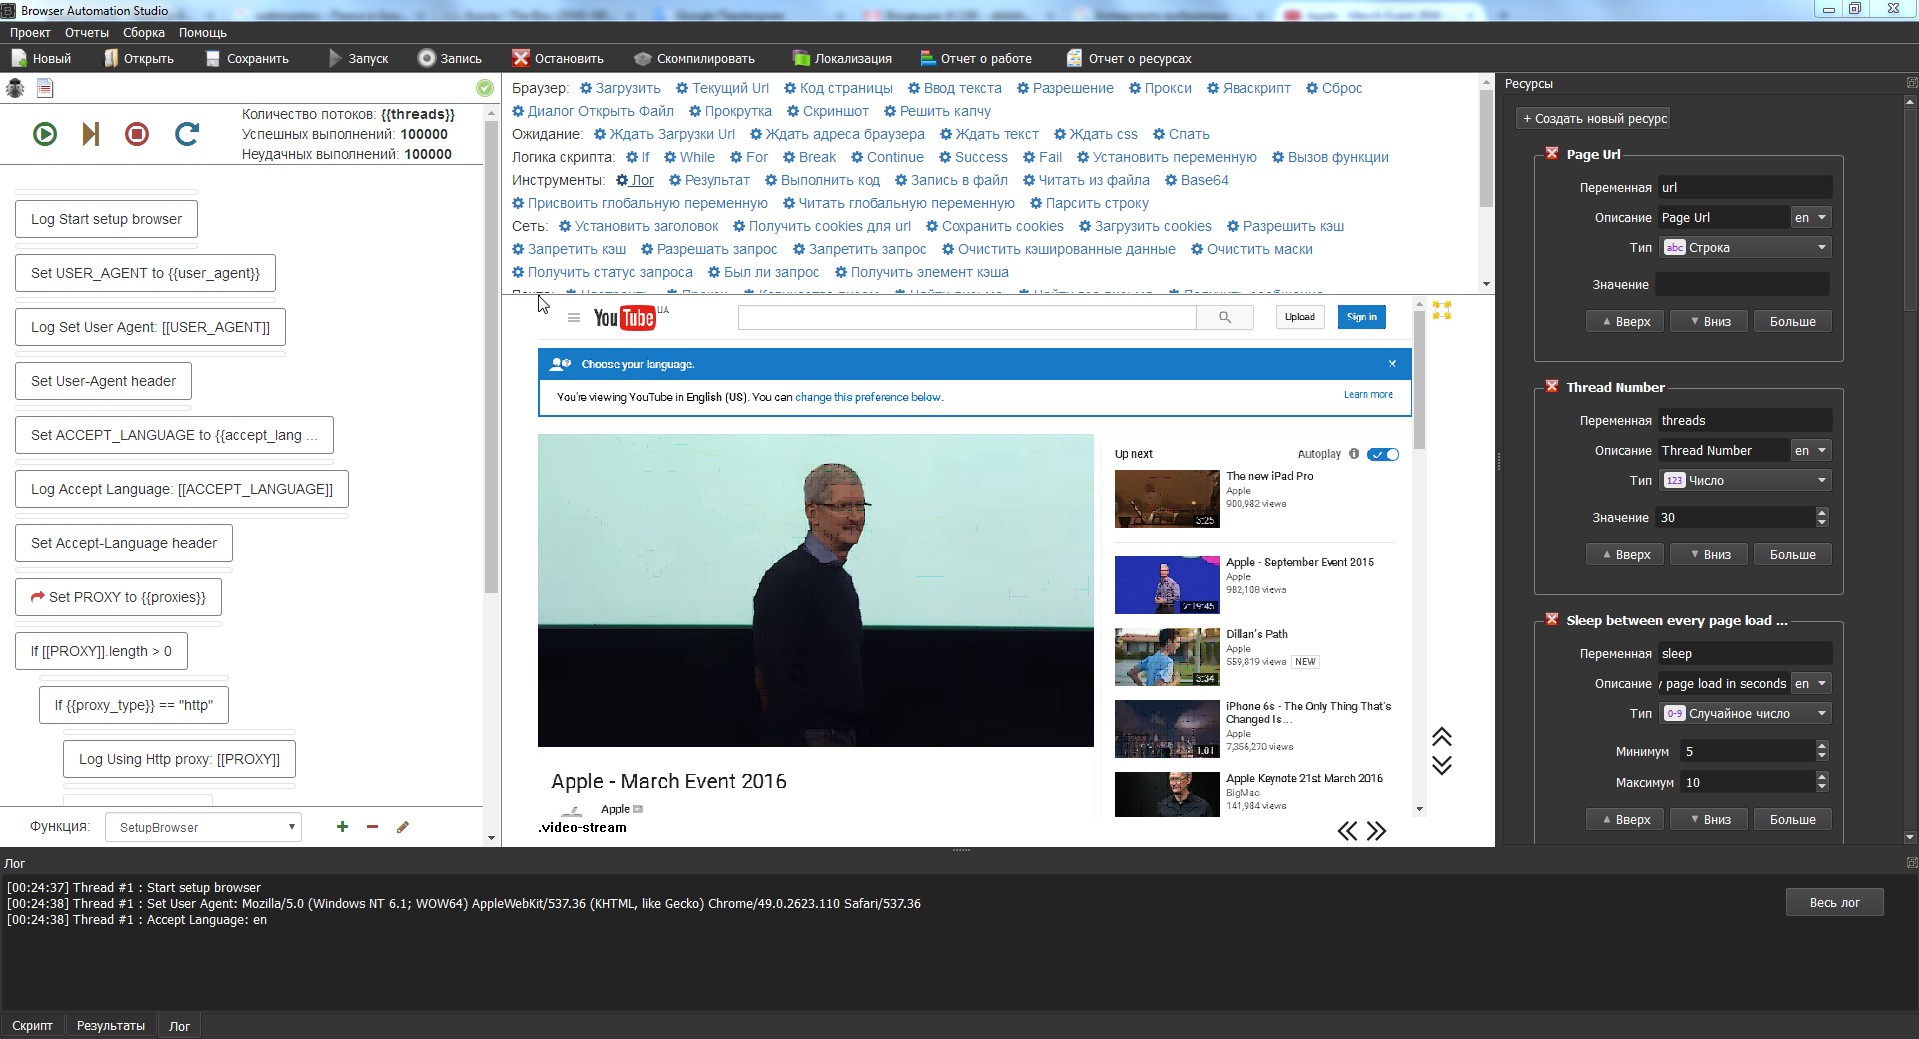Click Создать новый ресурс button
1919x1039 pixels.
point(1594,119)
